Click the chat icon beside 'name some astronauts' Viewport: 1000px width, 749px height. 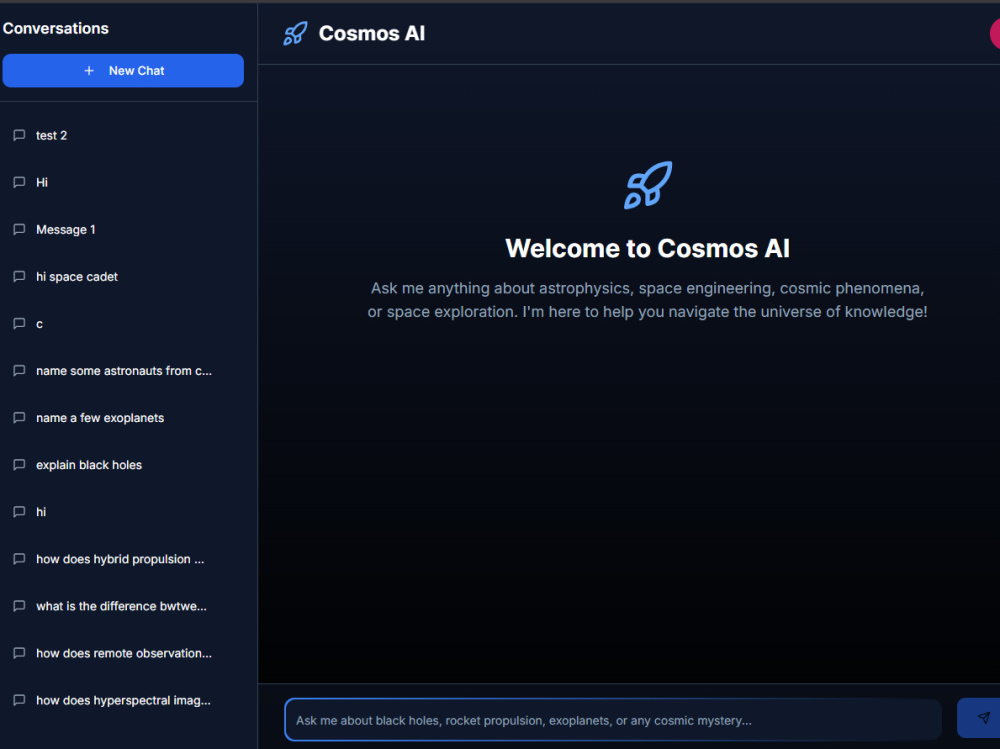[19, 371]
